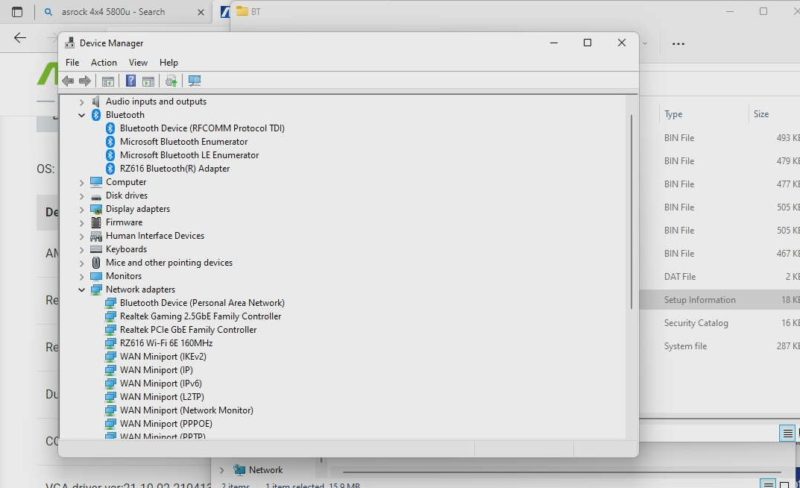Click the Computer category monitor icon
The height and width of the screenshot is (488, 800).
[96, 182]
